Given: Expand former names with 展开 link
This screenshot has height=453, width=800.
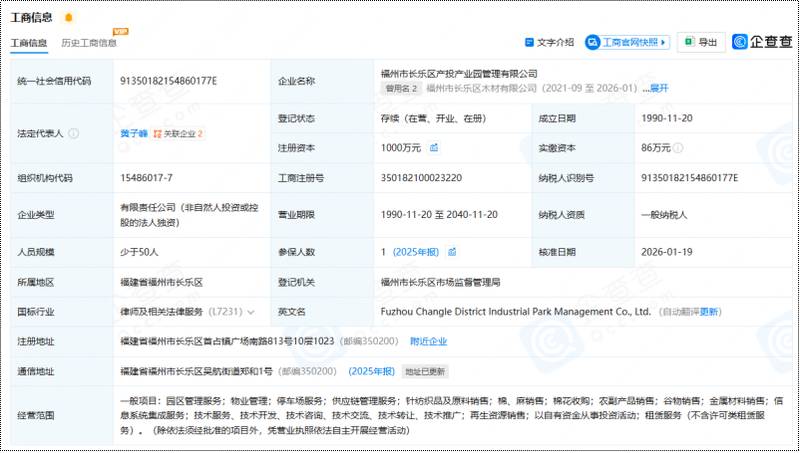Looking at the screenshot, I should pos(659,88).
